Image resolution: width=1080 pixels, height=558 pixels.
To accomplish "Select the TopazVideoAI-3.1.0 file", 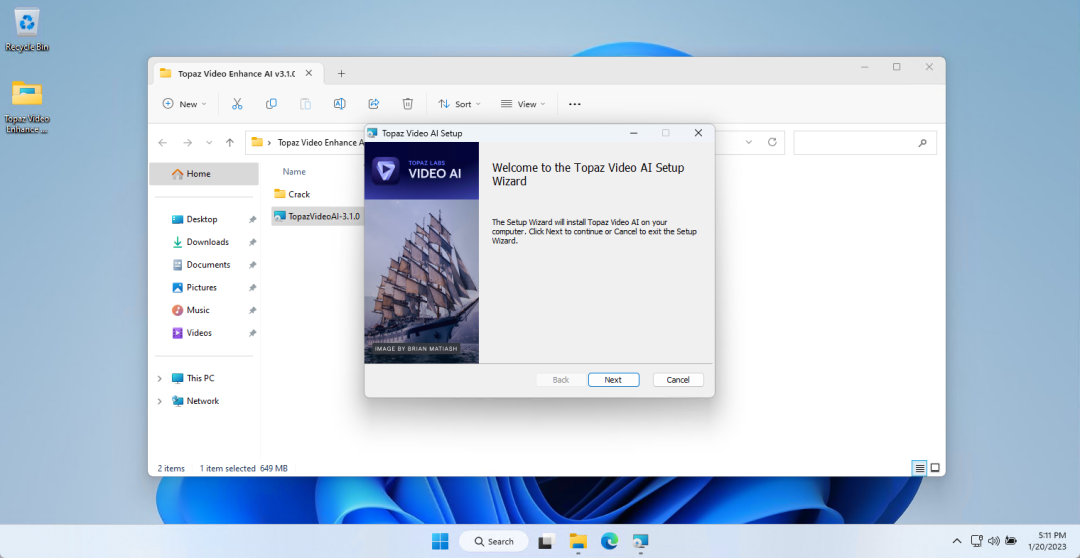I will [x=318, y=216].
